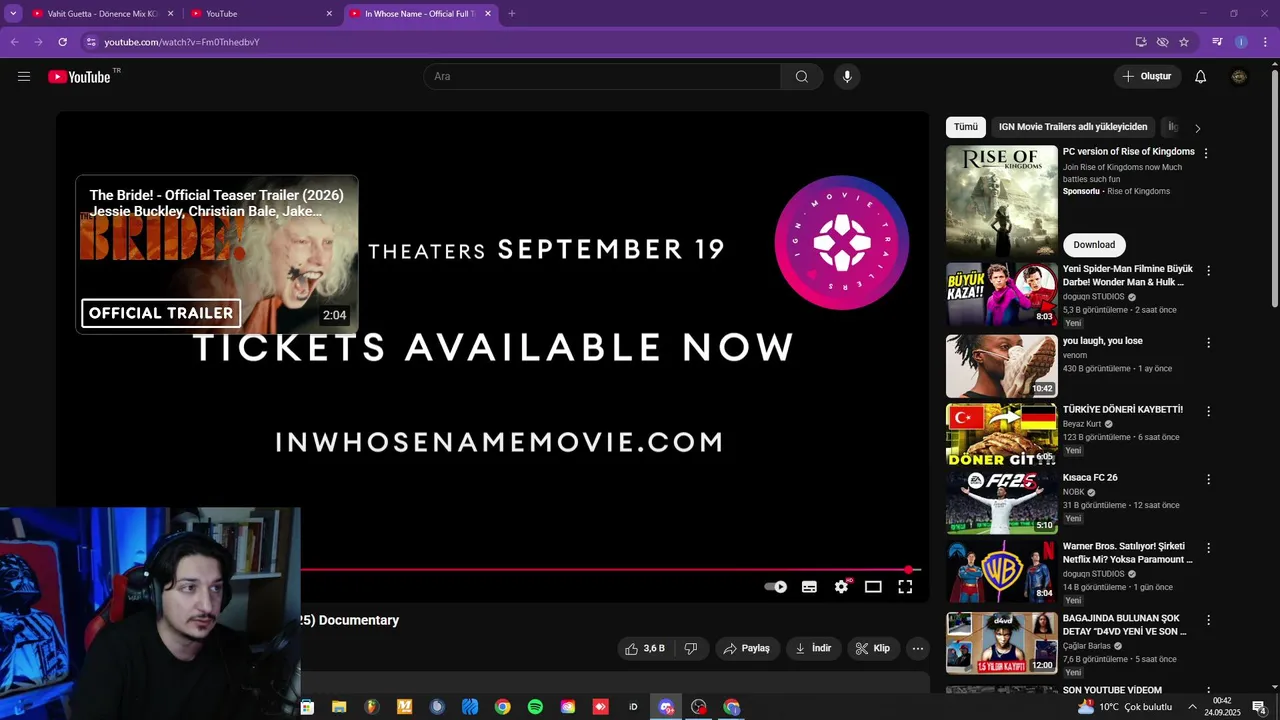Select the In Whose Name tab

click(x=420, y=14)
